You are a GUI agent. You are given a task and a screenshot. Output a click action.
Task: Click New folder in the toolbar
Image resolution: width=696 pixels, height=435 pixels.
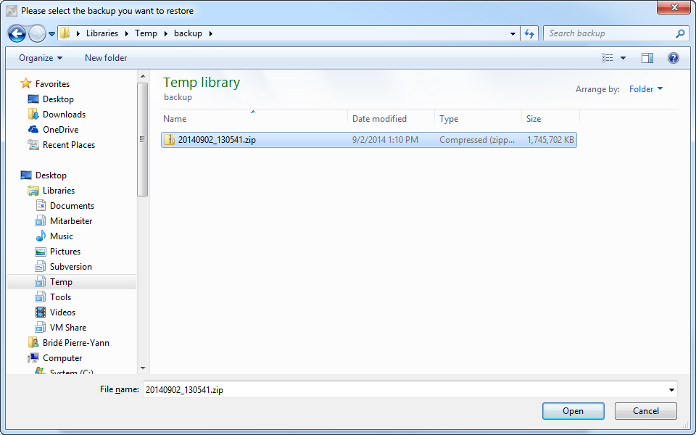click(x=106, y=58)
